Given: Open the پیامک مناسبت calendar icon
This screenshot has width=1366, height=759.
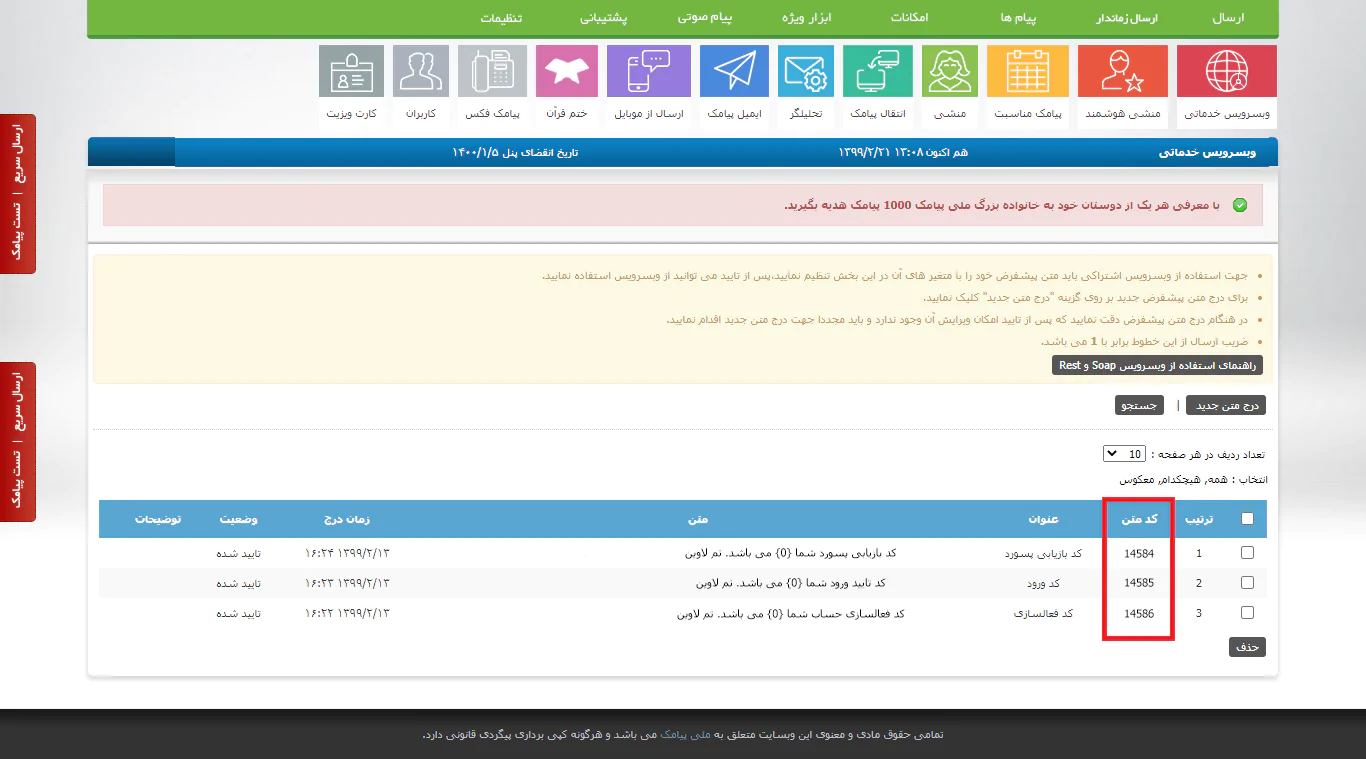Looking at the screenshot, I should point(1027,72).
